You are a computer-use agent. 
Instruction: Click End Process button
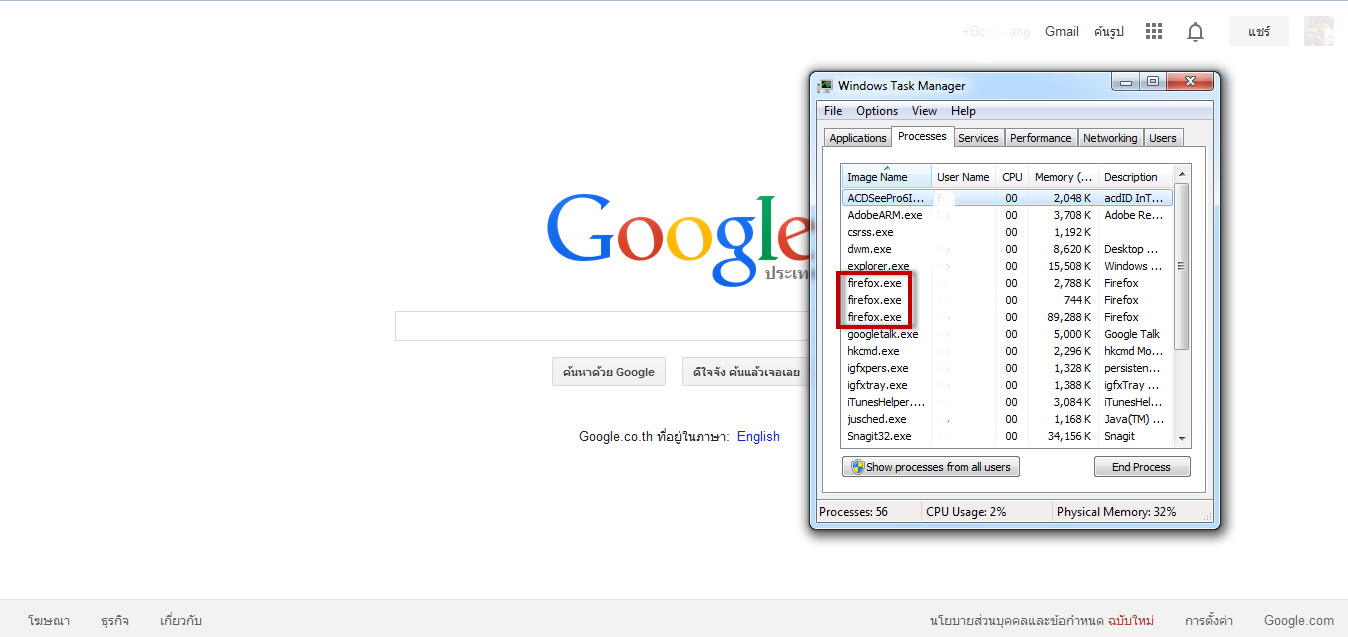1142,467
